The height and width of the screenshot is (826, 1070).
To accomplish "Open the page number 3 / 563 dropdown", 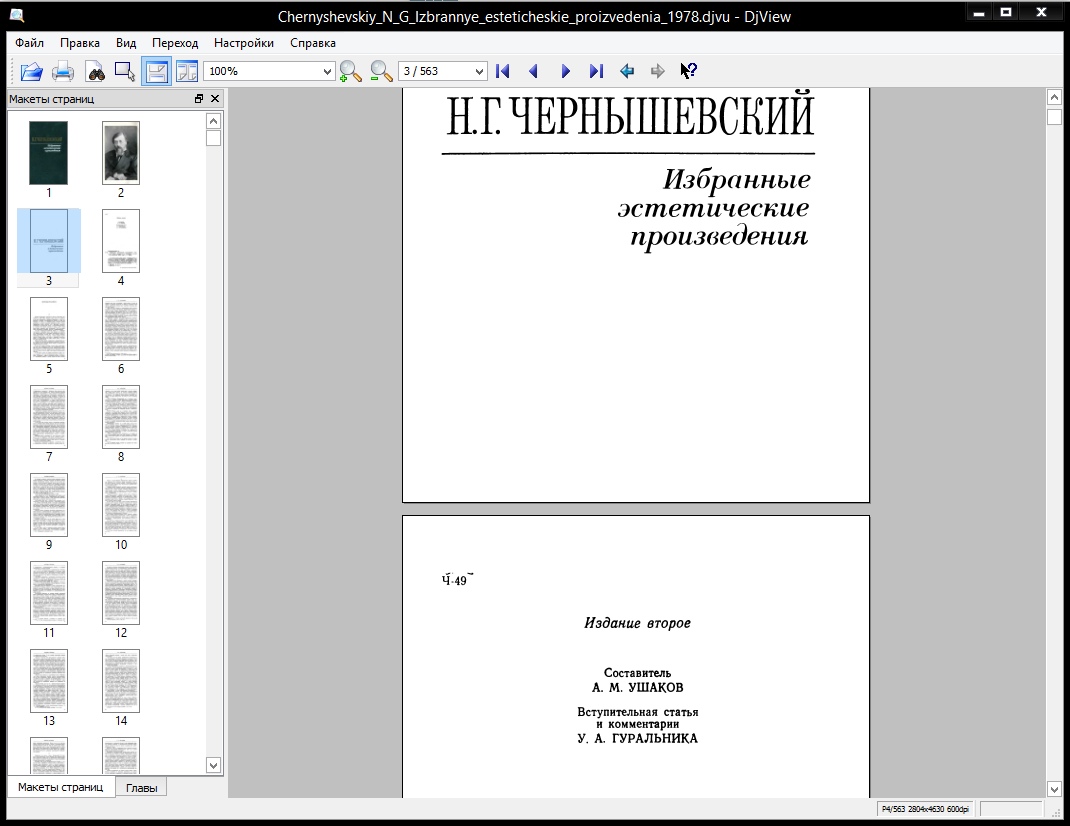I will (479, 71).
